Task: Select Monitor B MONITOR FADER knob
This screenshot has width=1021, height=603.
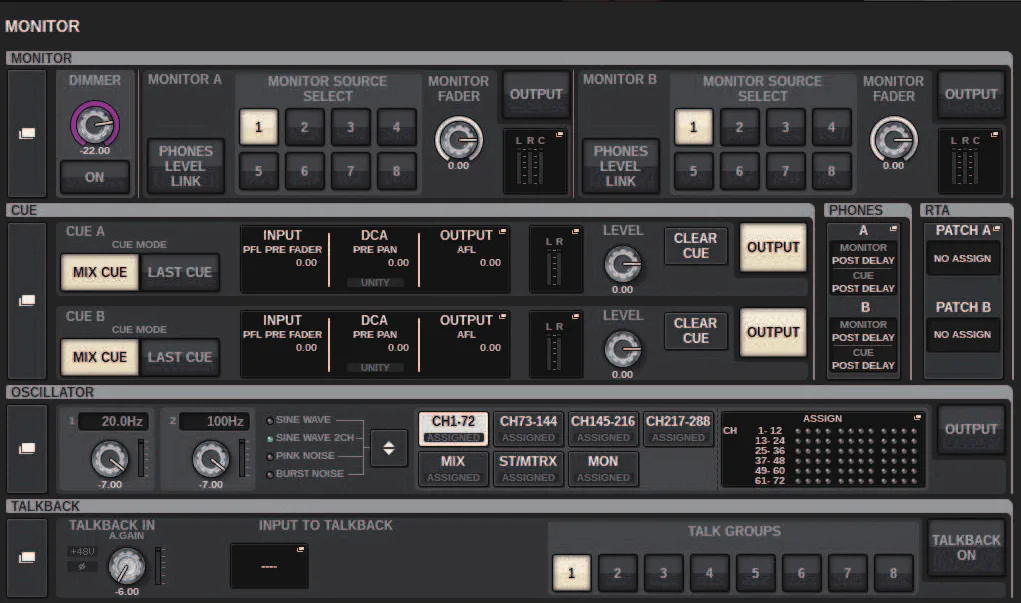Action: click(893, 139)
